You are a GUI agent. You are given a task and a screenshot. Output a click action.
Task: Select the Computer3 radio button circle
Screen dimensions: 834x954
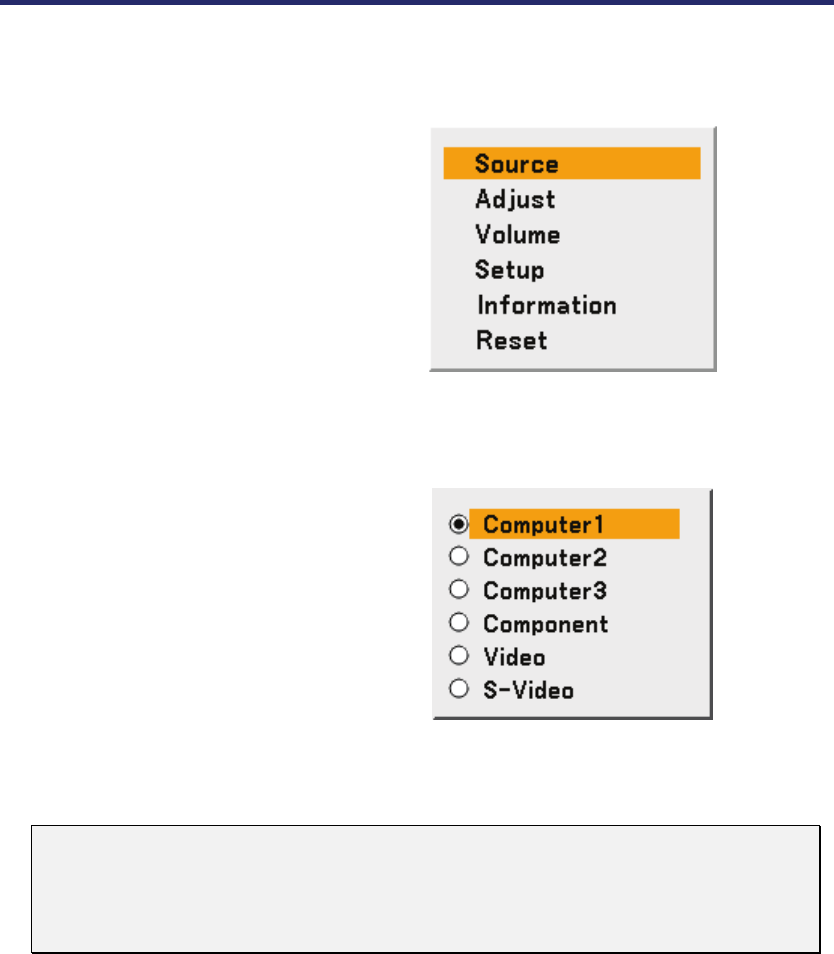(x=458, y=590)
